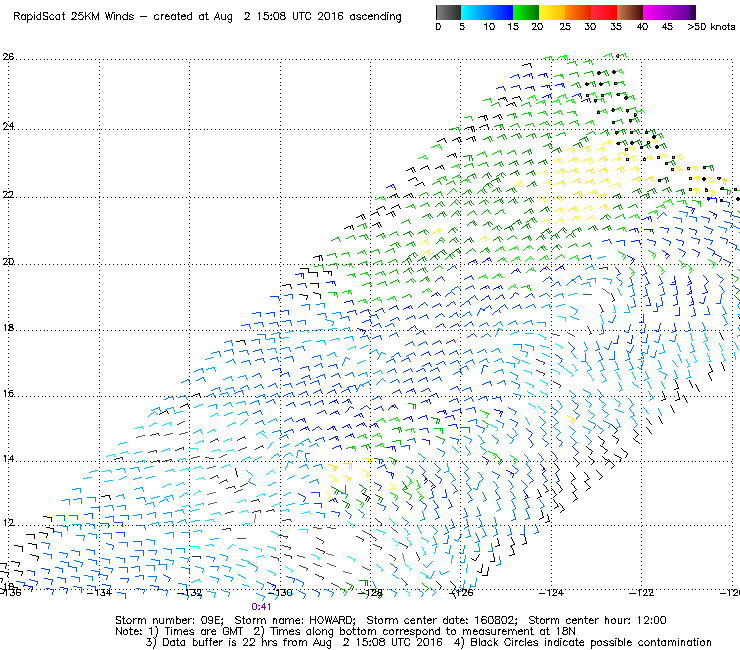Image resolution: width=740 pixels, height=650 pixels.
Task: Click legend scale number 10
Action: [489, 27]
